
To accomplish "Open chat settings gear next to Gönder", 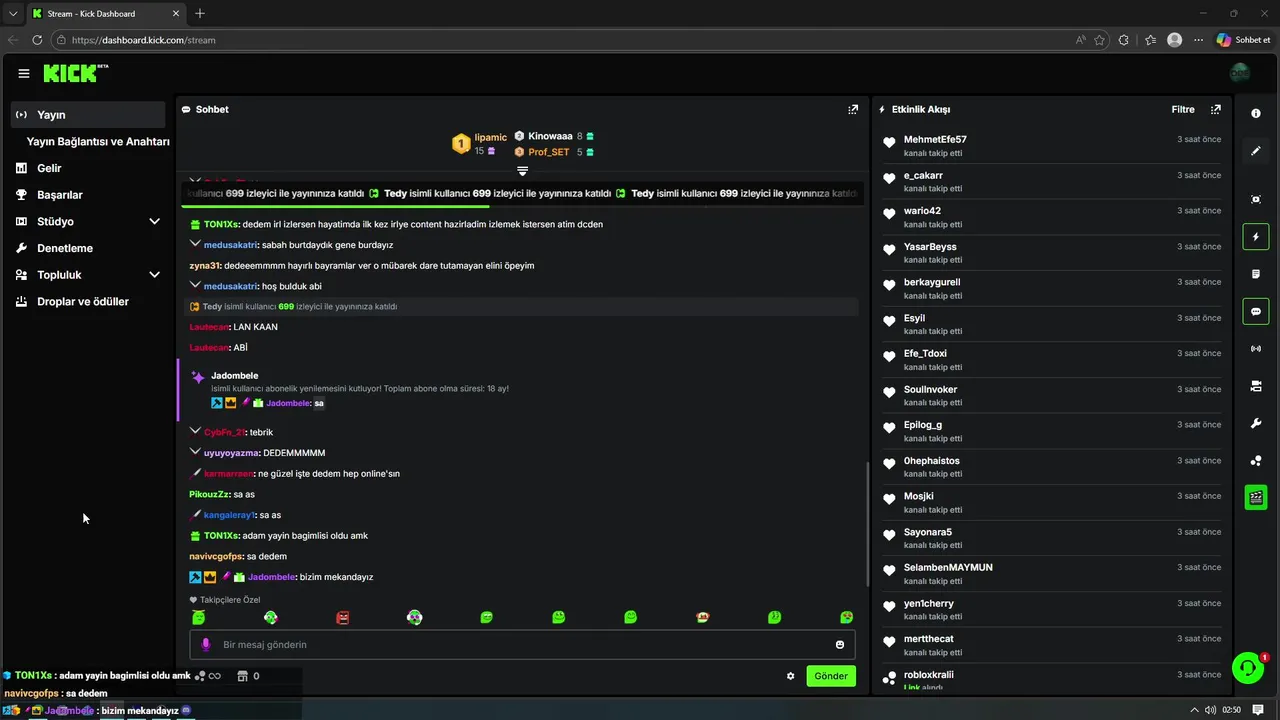I will 790,676.
